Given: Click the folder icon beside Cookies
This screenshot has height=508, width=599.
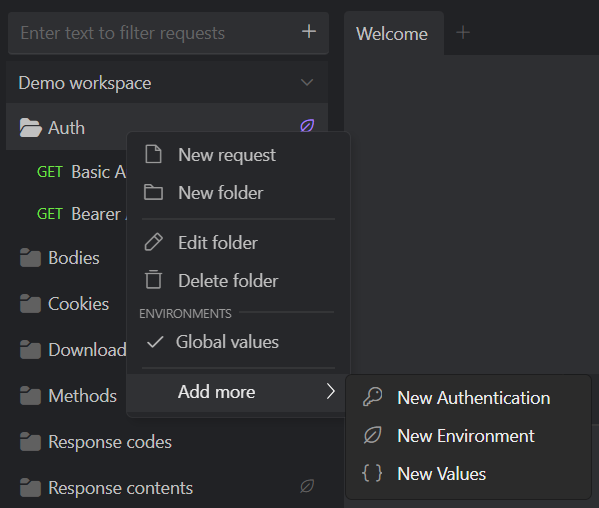Looking at the screenshot, I should pyautogui.click(x=30, y=304).
